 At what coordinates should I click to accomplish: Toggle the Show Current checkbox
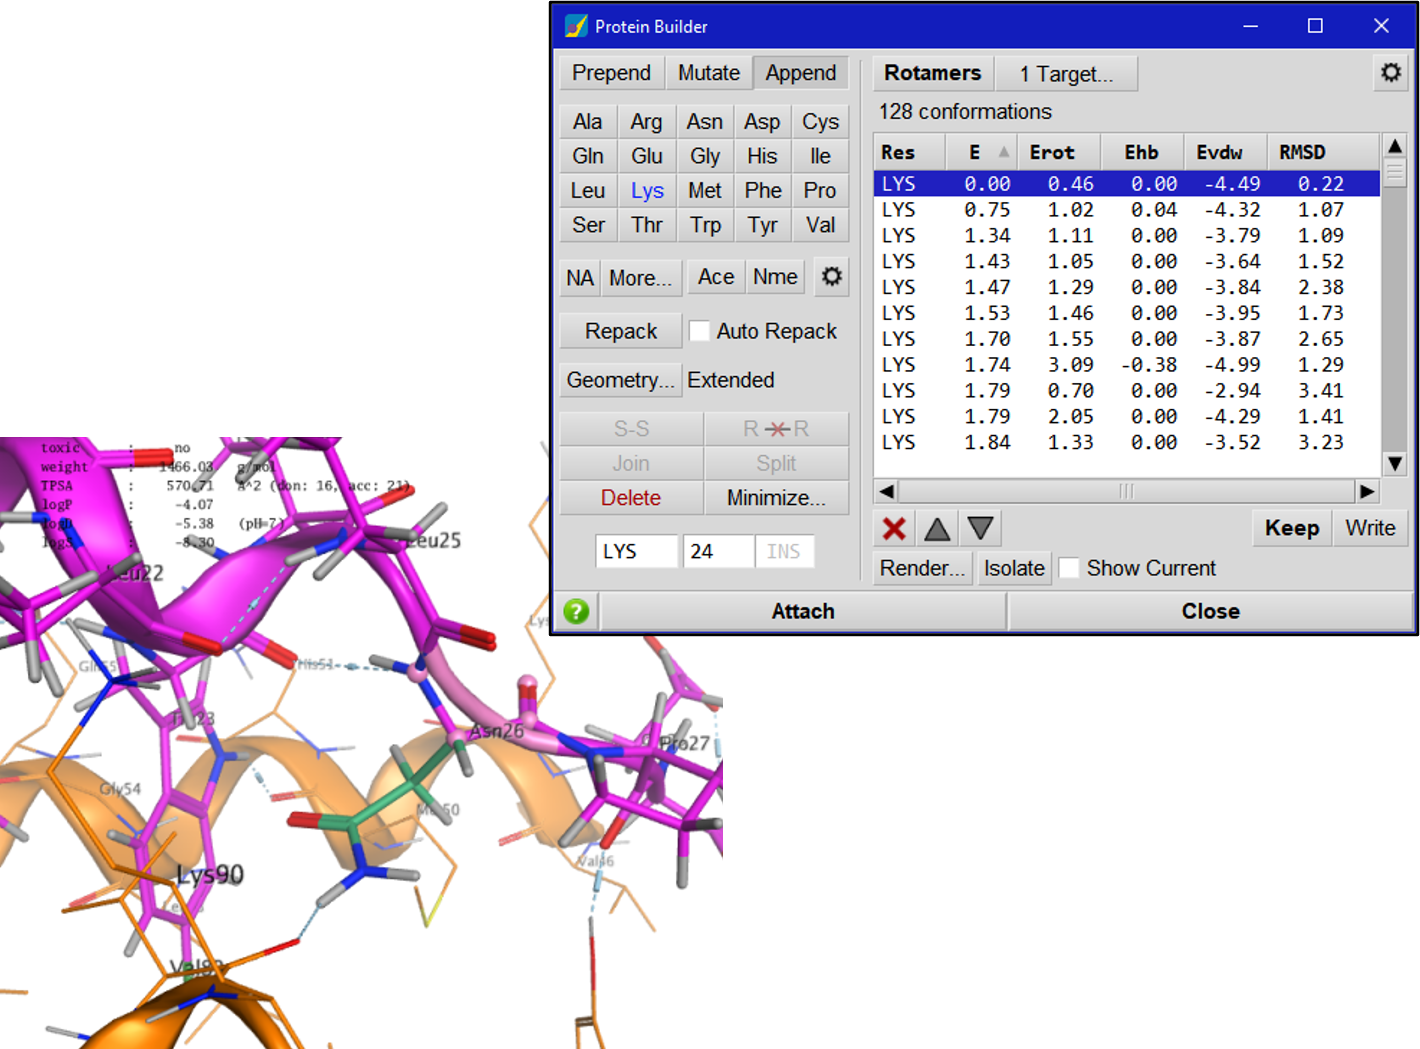pos(1069,568)
